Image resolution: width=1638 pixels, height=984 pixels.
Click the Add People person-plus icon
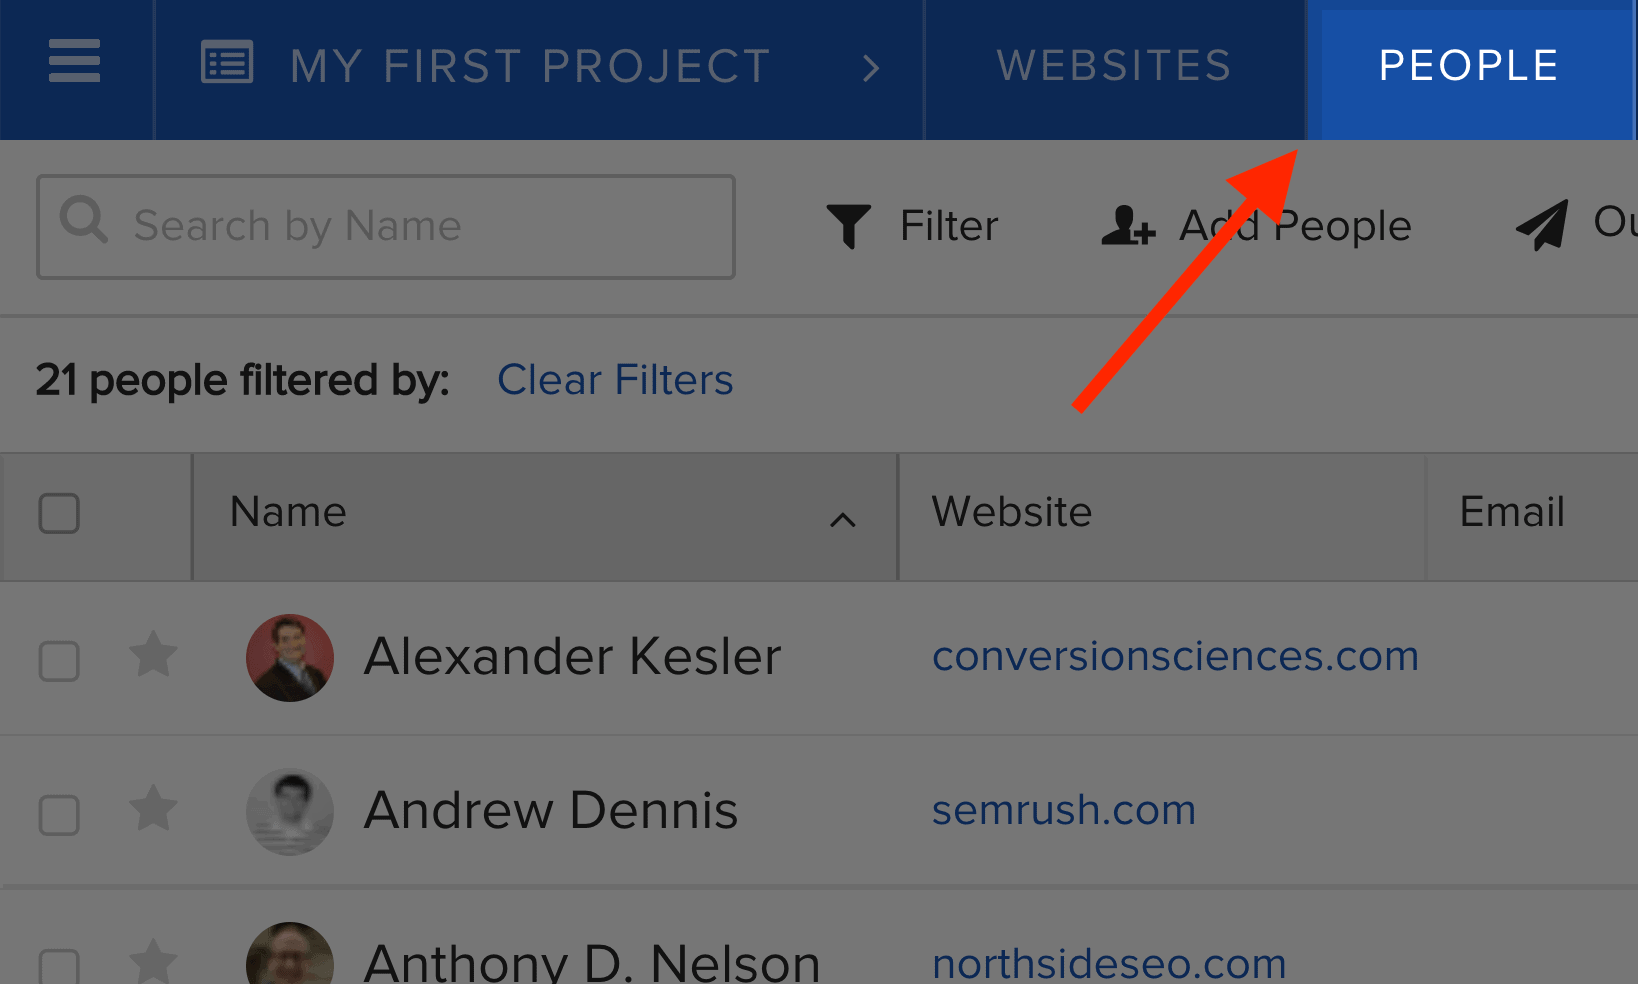pos(1128,226)
